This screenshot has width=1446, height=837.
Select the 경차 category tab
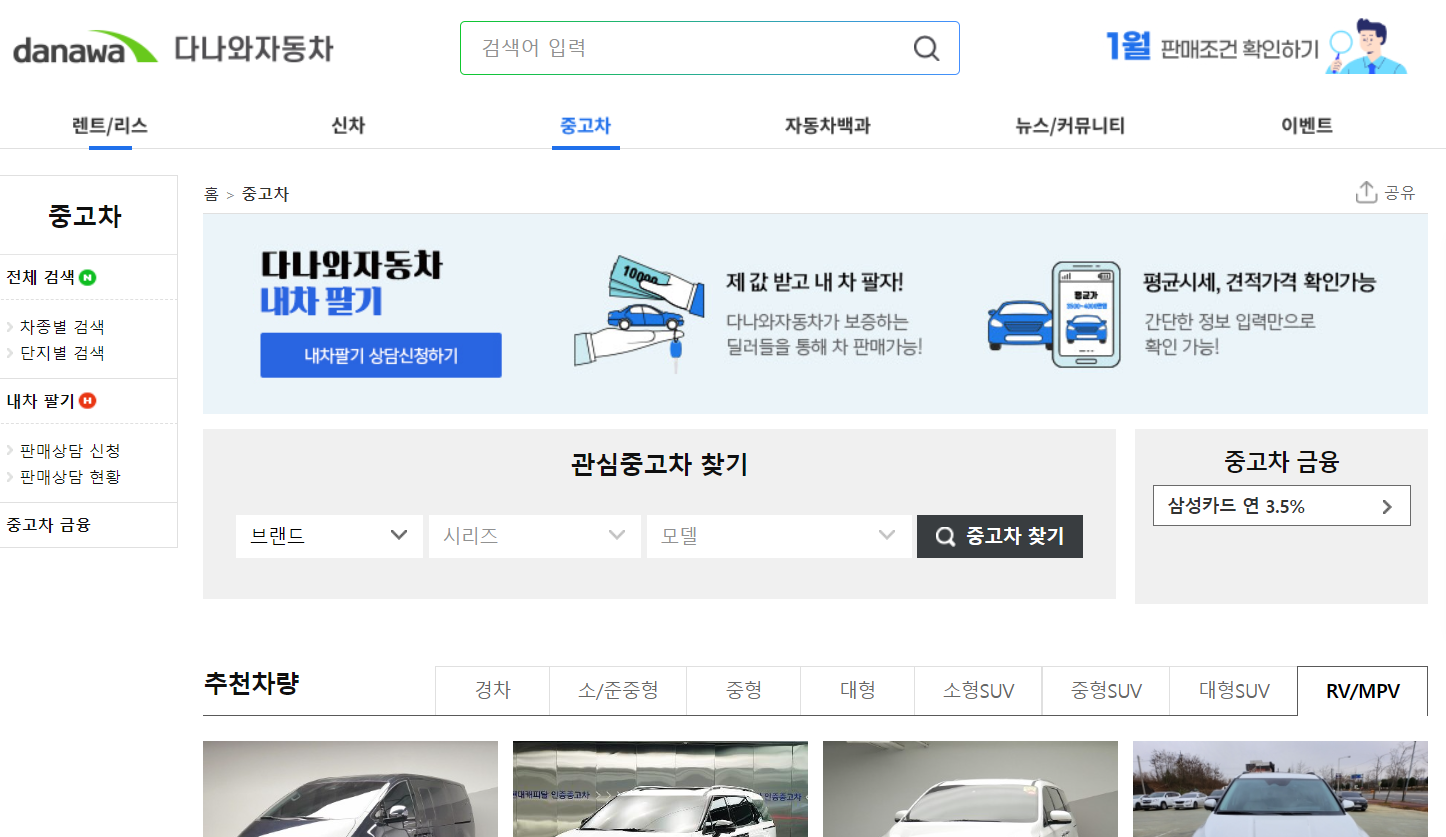492,690
